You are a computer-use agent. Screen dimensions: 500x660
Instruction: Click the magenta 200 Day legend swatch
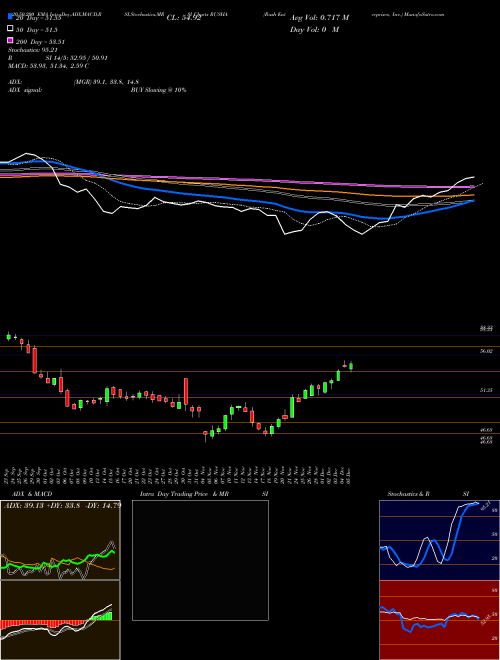(10, 40)
